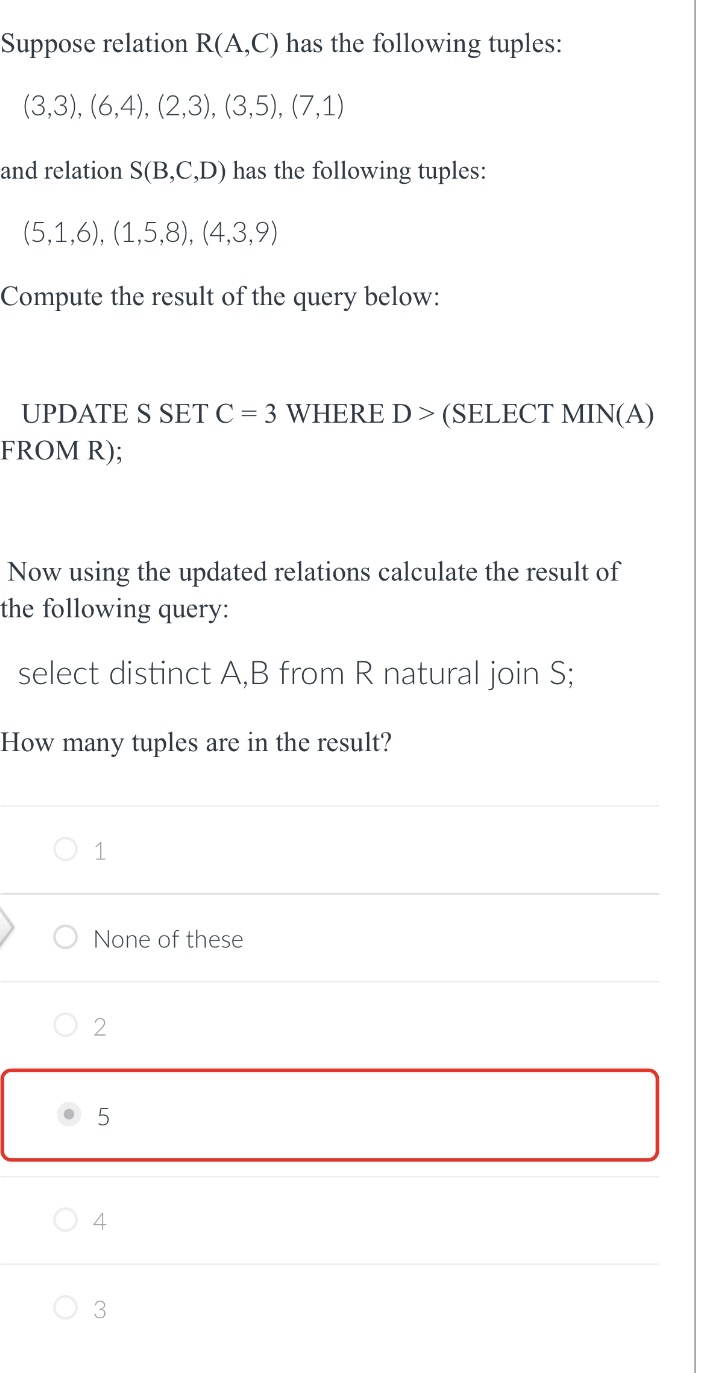This screenshot has width=721, height=1373.
Task: Select the radio button for option 4
Action: coord(65,1220)
